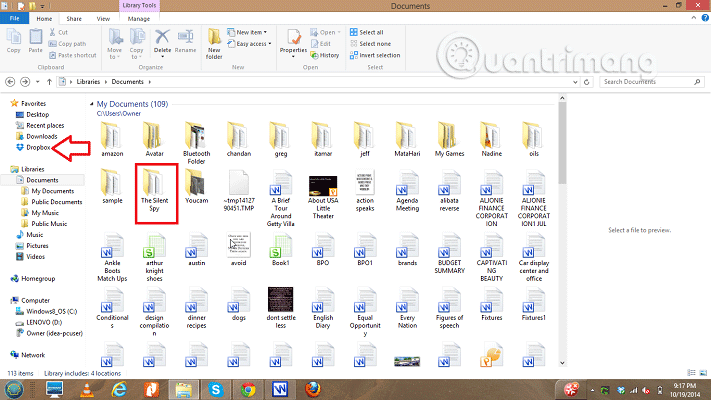Switch to details view in the status bar
Image resolution: width=711 pixels, height=400 pixels.
692,373
